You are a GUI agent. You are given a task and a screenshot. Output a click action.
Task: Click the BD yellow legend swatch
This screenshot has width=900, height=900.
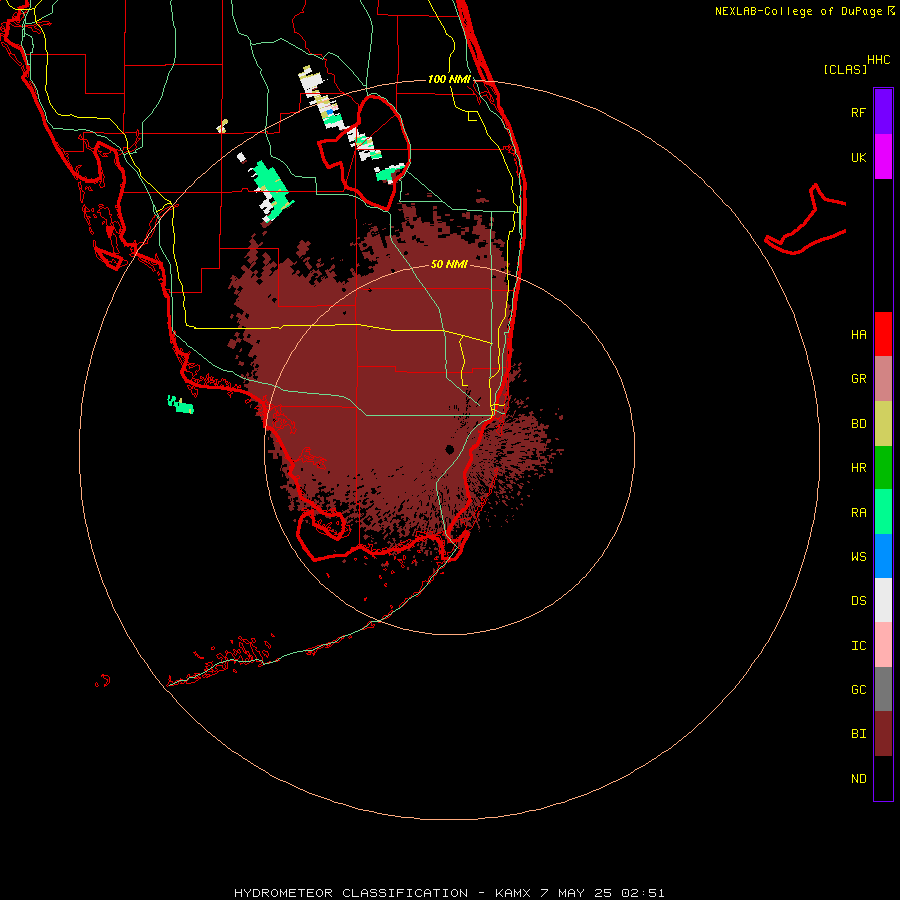pos(883,424)
